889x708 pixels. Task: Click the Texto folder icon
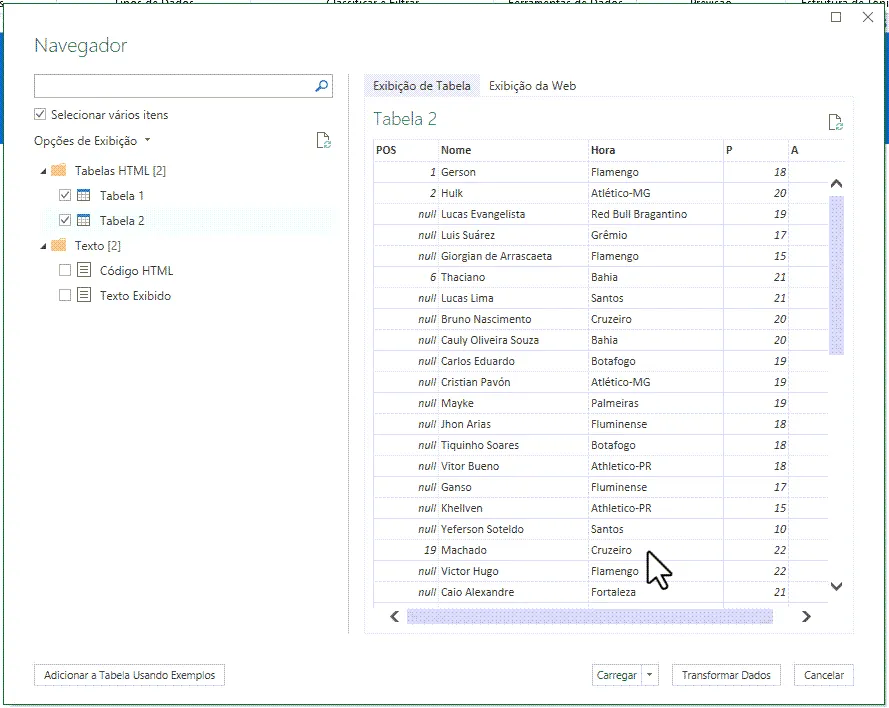pos(58,245)
